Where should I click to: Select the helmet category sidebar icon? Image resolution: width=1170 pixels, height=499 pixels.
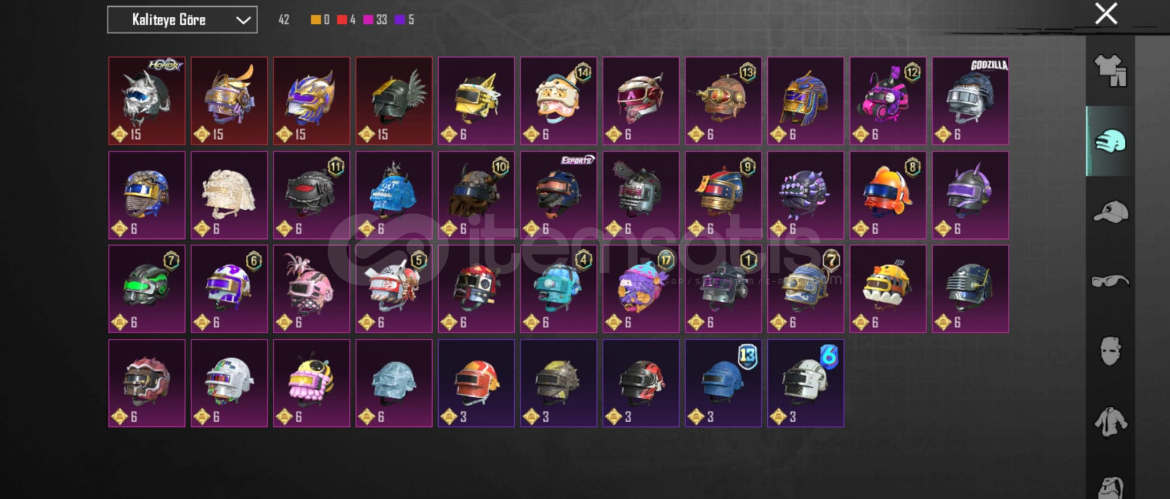1110,141
